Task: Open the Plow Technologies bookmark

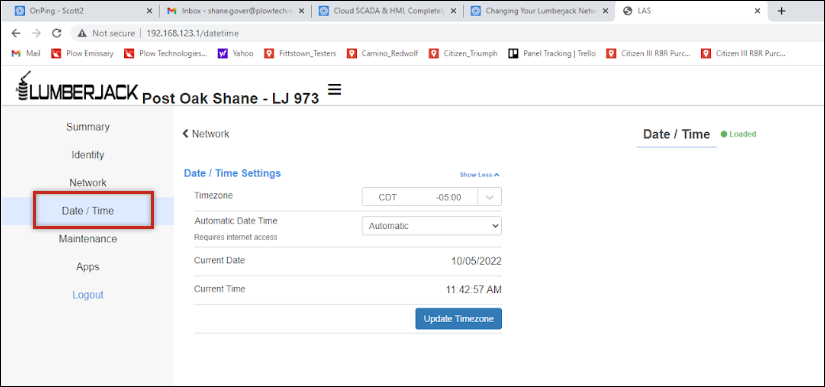Action: 166,53
